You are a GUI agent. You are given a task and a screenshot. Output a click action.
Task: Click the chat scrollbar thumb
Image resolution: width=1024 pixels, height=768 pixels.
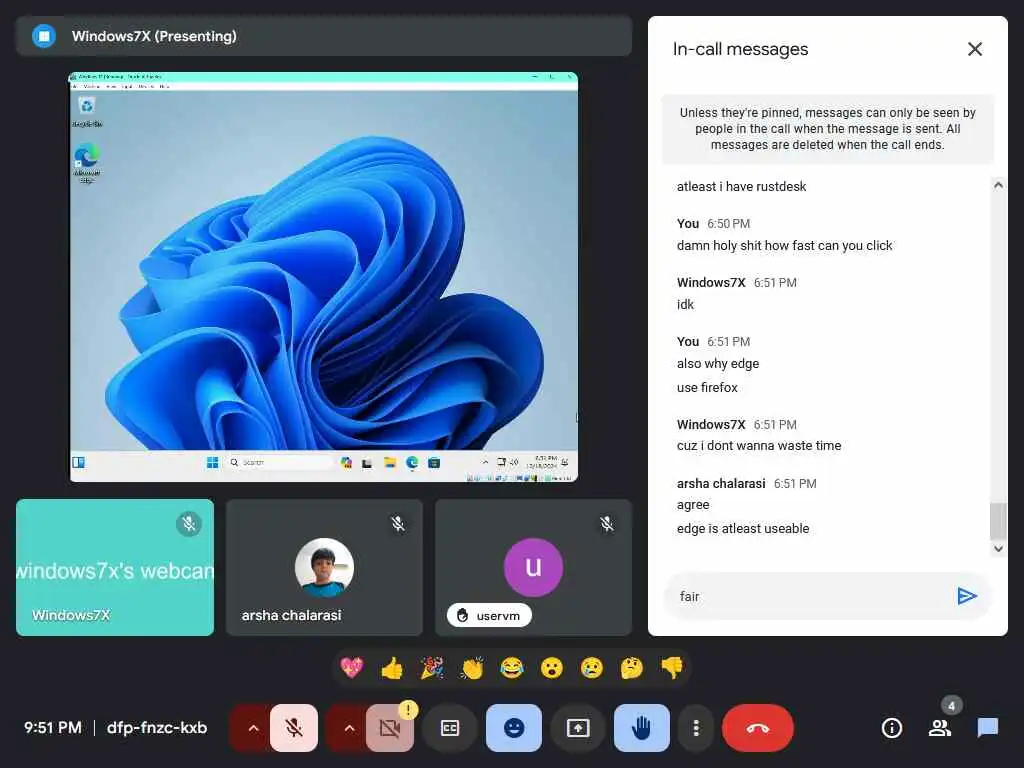(x=998, y=521)
